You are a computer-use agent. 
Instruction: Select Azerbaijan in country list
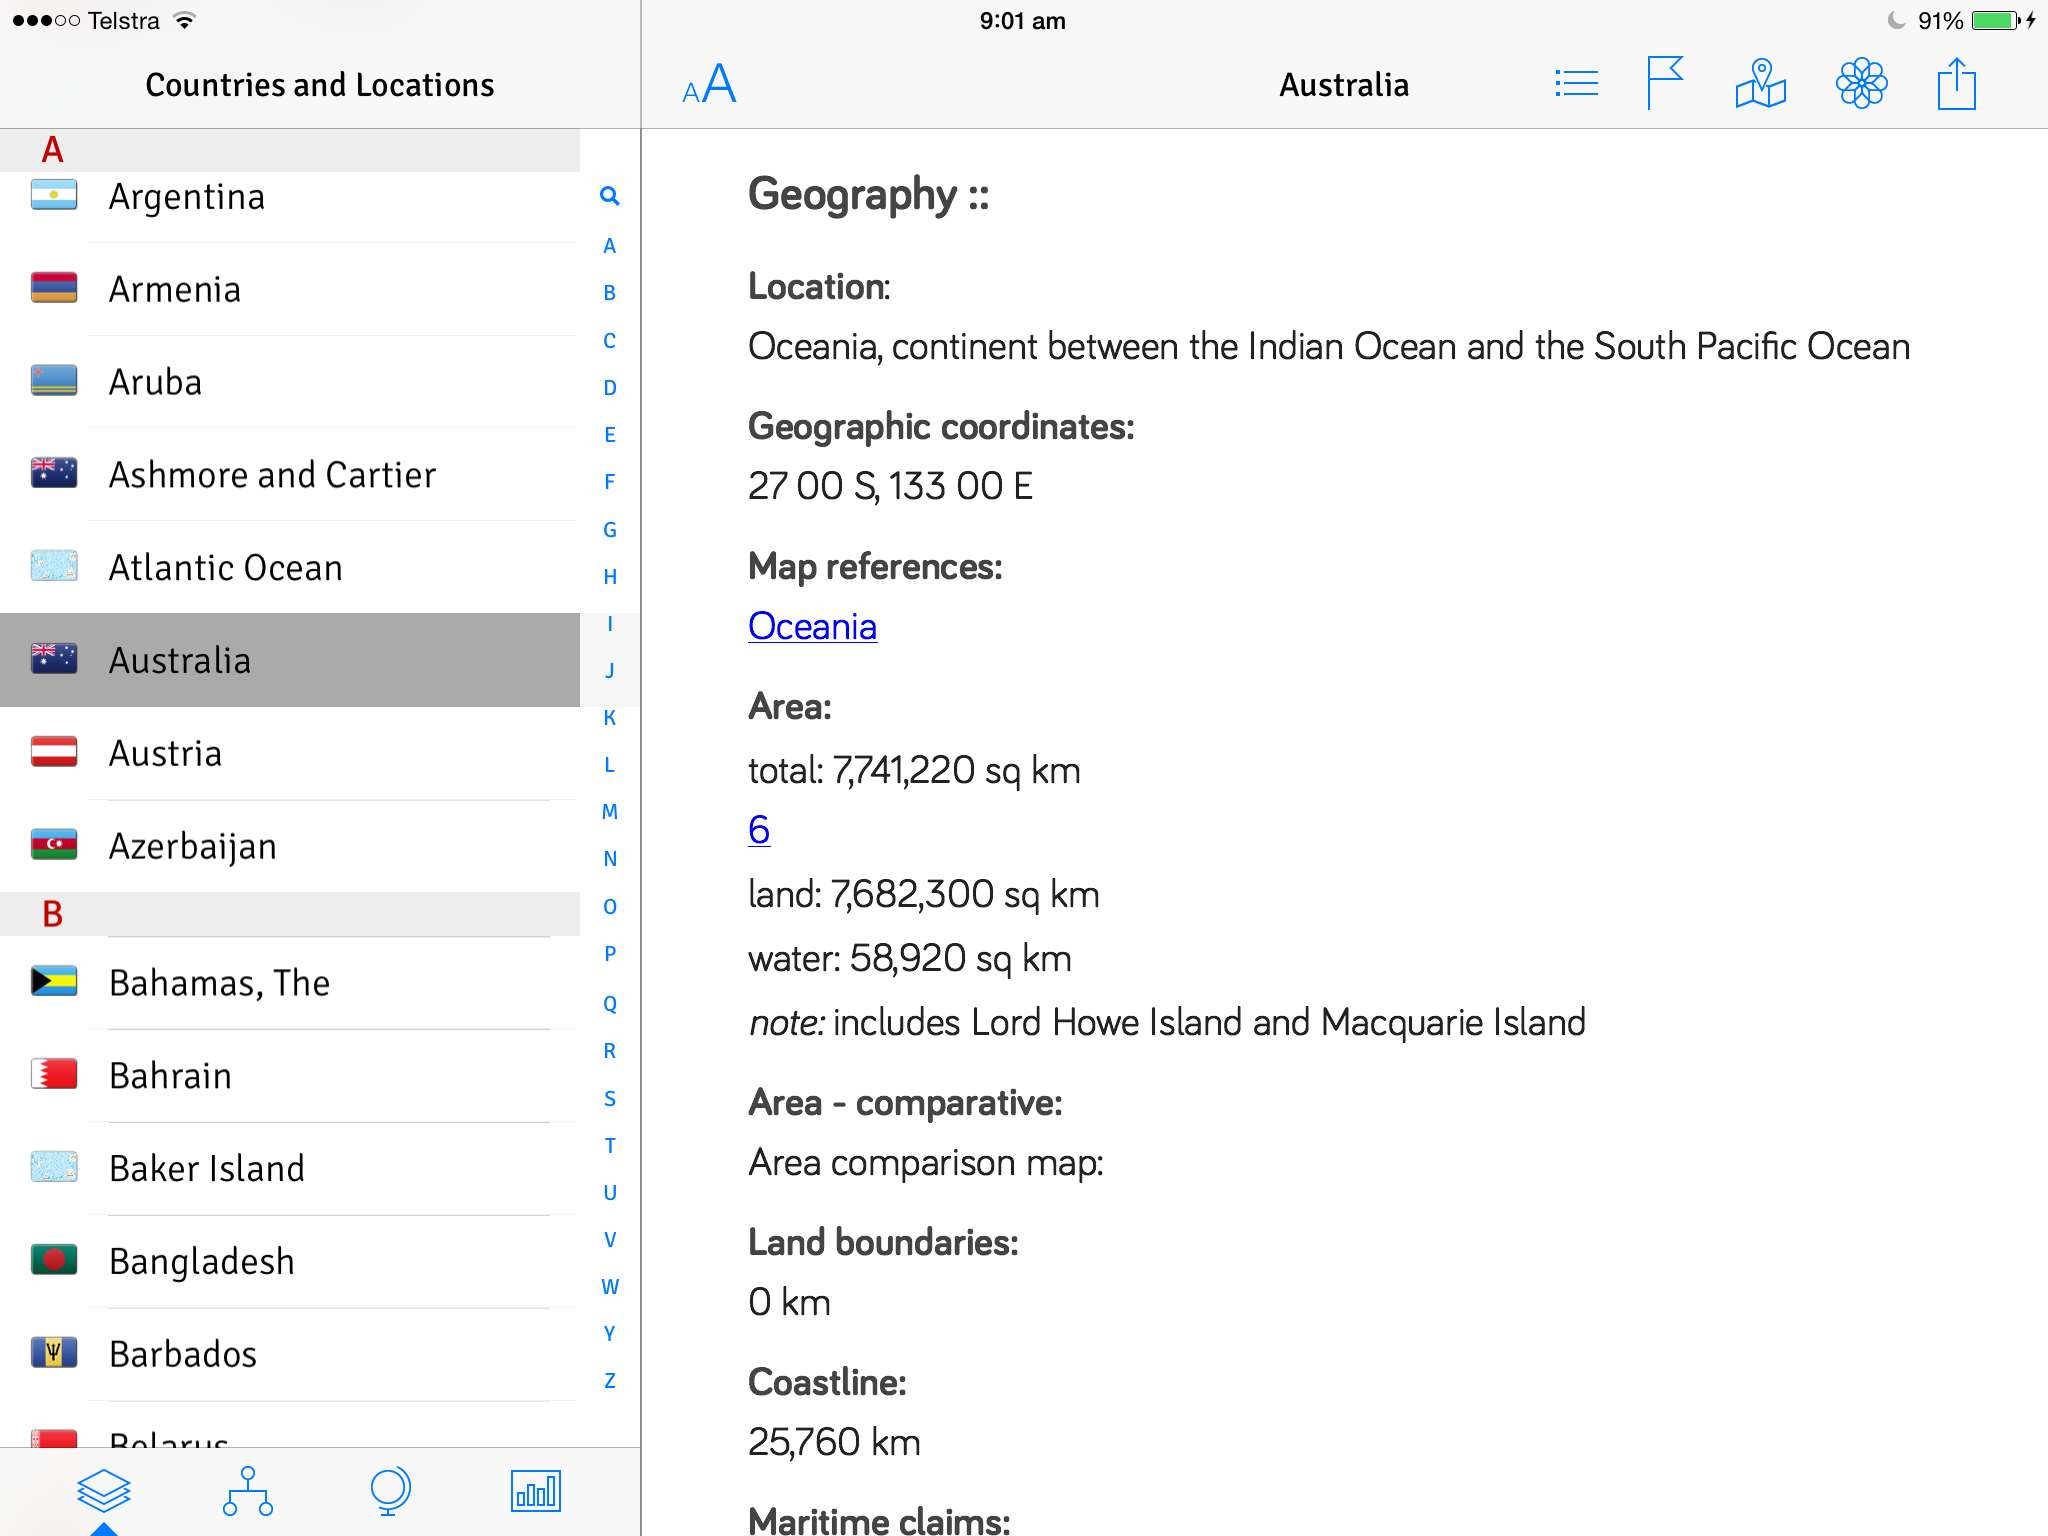(x=290, y=846)
